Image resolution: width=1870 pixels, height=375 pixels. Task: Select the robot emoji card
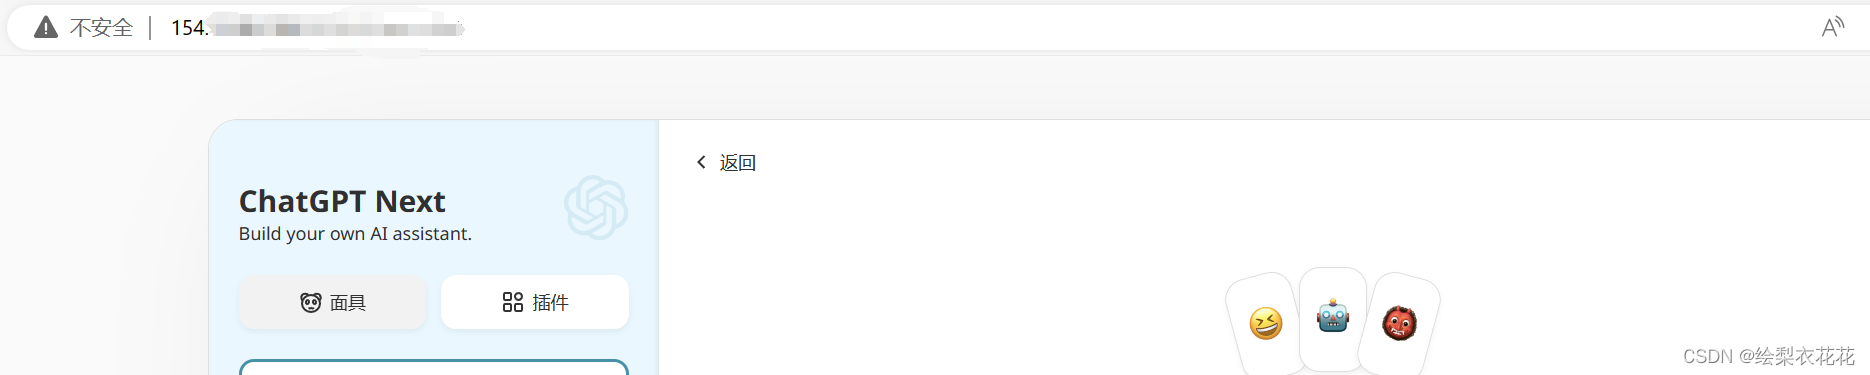pos(1333,316)
